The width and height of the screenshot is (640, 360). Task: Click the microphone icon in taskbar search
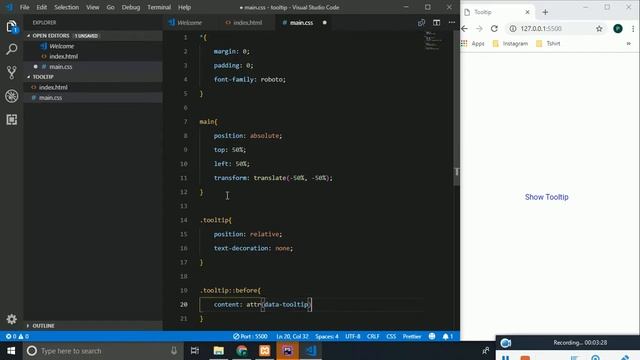(x=174, y=351)
